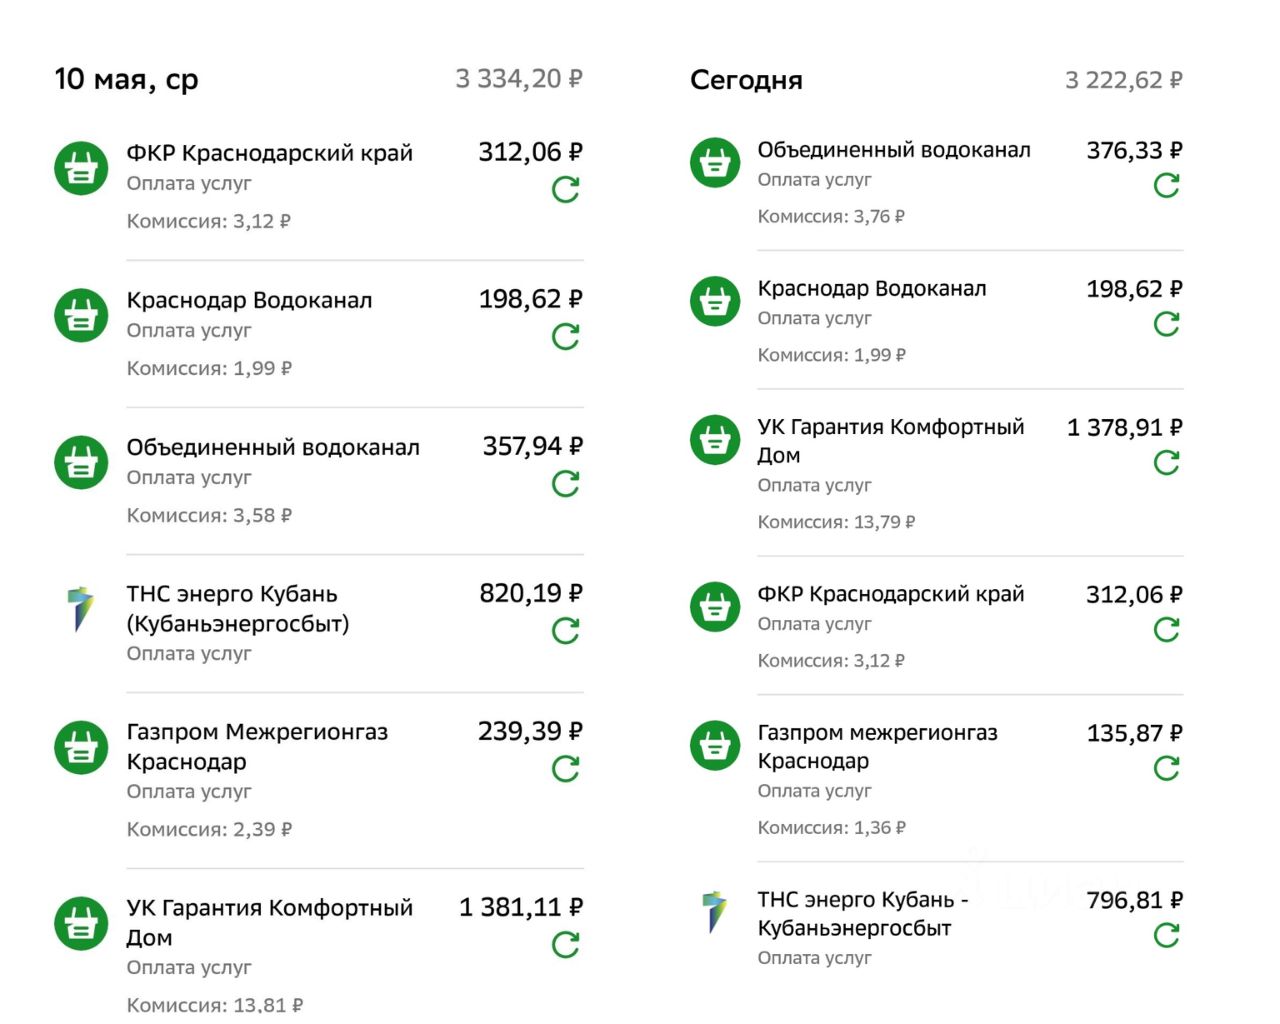Repeat the 820,19 ₽ ТНС энерго payment
This screenshot has height=1024, width=1280.
click(x=566, y=631)
